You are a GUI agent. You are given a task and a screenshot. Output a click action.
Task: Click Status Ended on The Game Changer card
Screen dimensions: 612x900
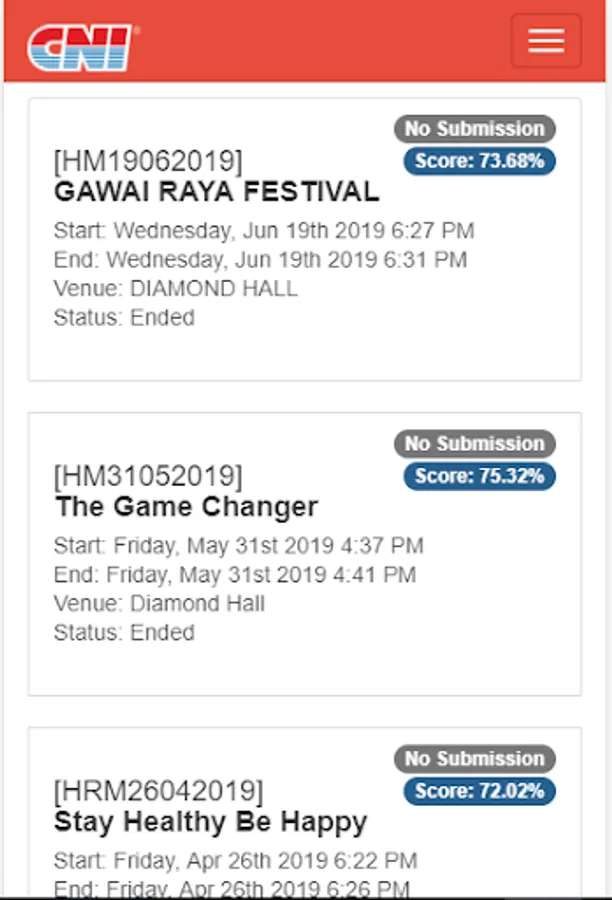pyautogui.click(x=124, y=633)
